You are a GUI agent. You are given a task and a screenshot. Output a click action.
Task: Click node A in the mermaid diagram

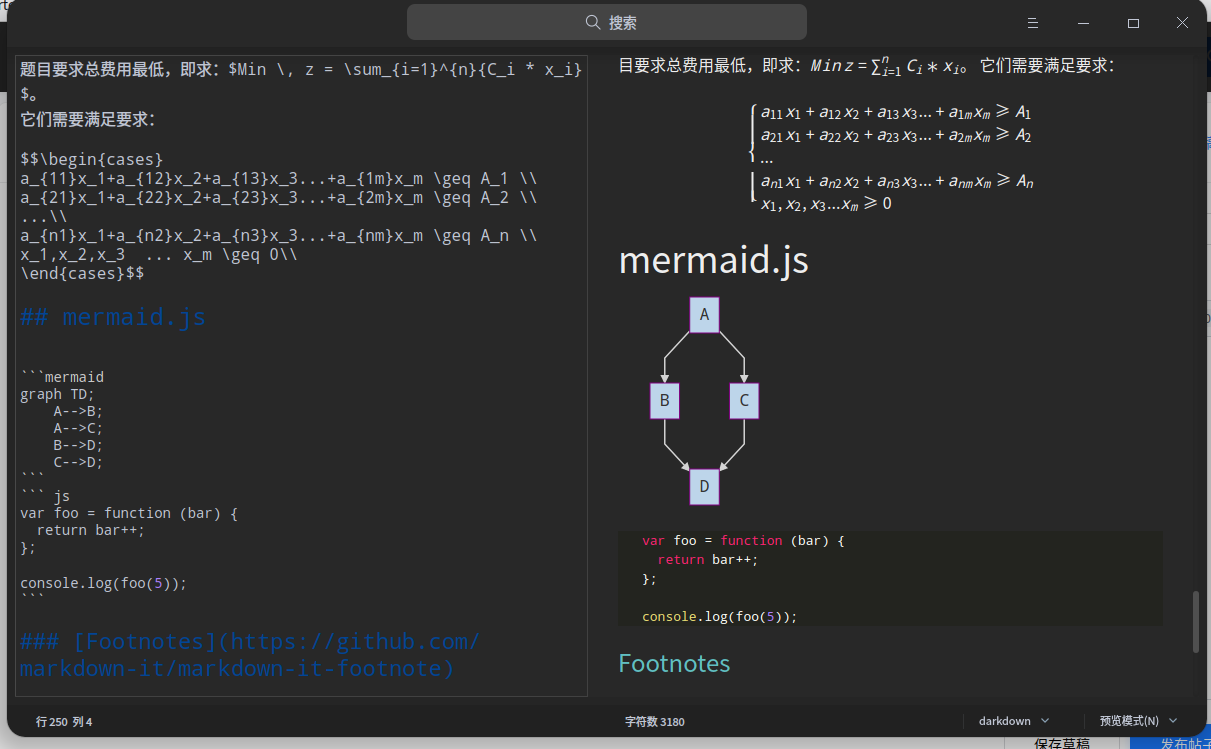(x=704, y=315)
